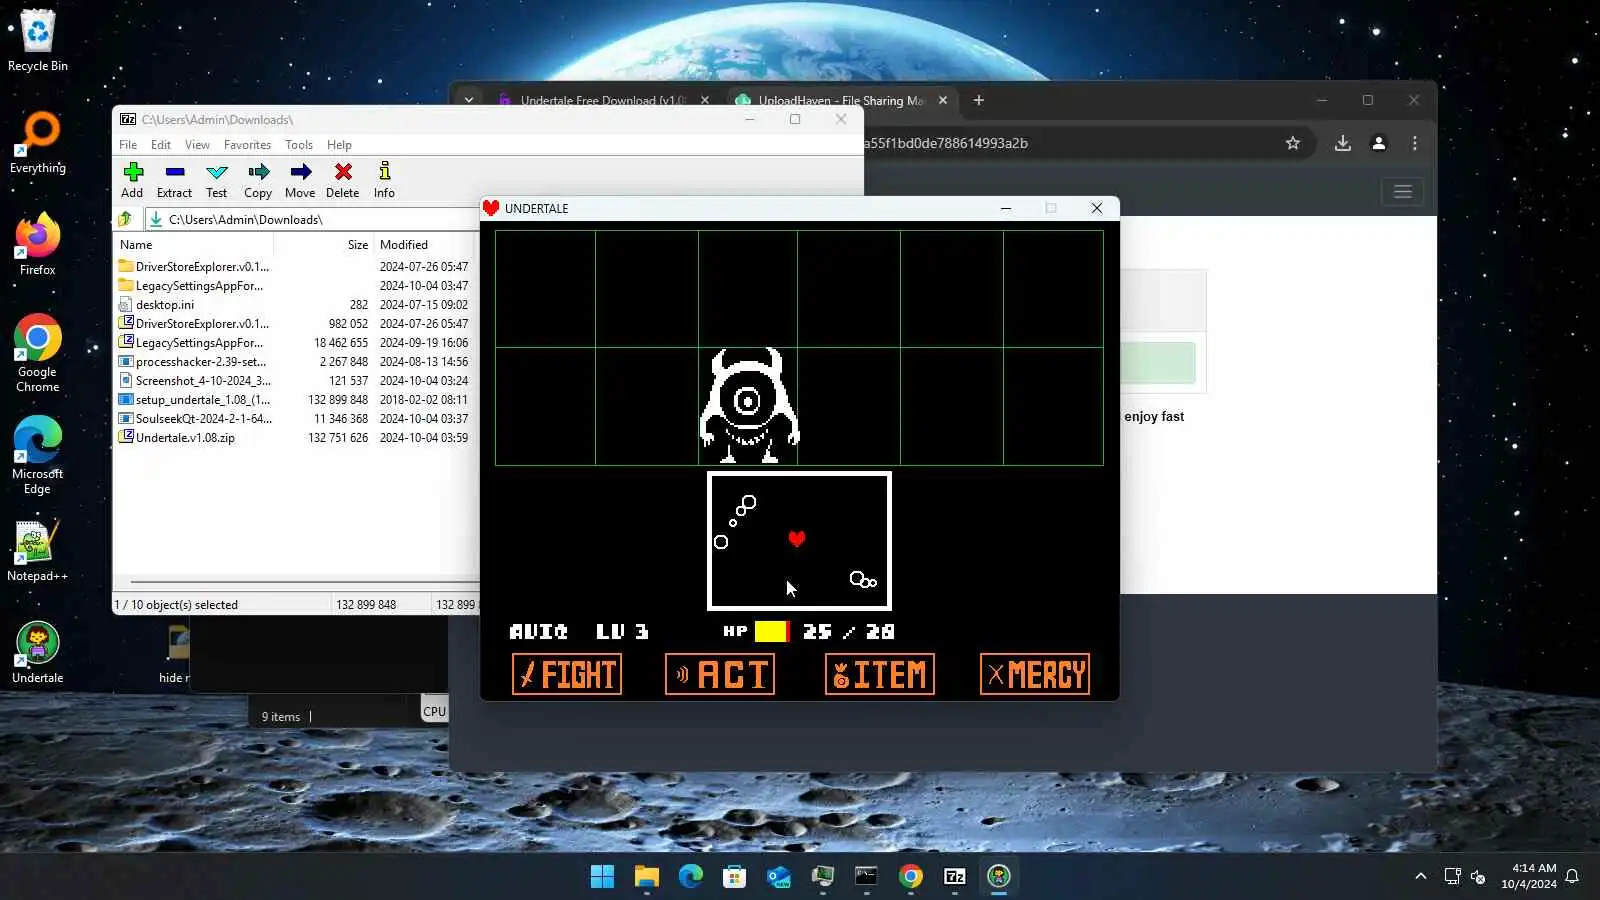Open a new Chrome tab

coord(979,100)
